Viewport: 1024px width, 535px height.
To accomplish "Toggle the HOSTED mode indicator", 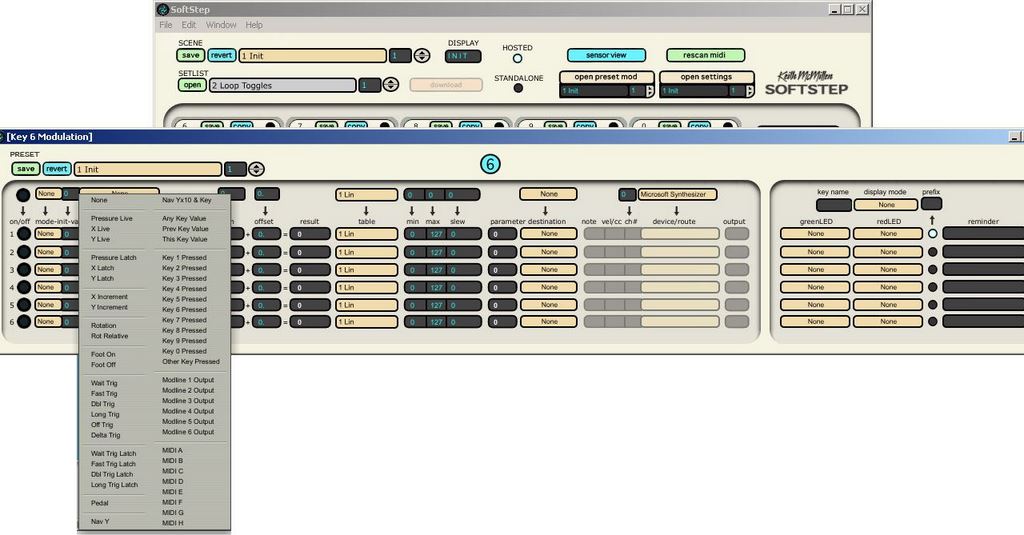I will pyautogui.click(x=517, y=58).
